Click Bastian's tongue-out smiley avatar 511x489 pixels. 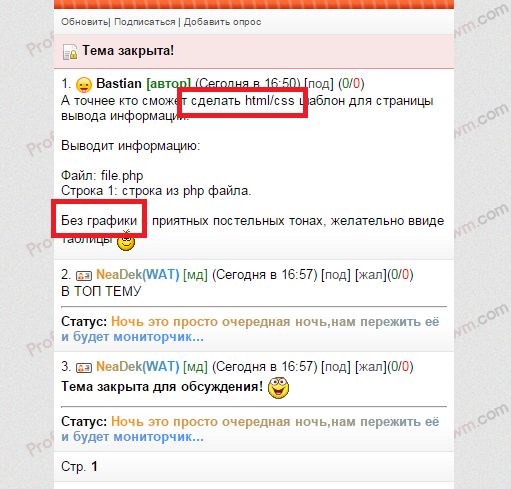84,85
